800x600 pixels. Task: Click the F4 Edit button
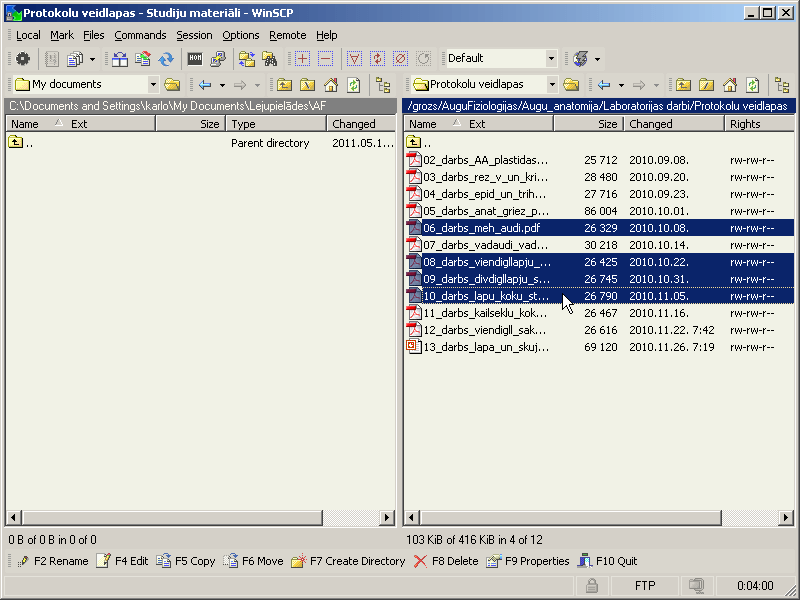(x=122, y=561)
